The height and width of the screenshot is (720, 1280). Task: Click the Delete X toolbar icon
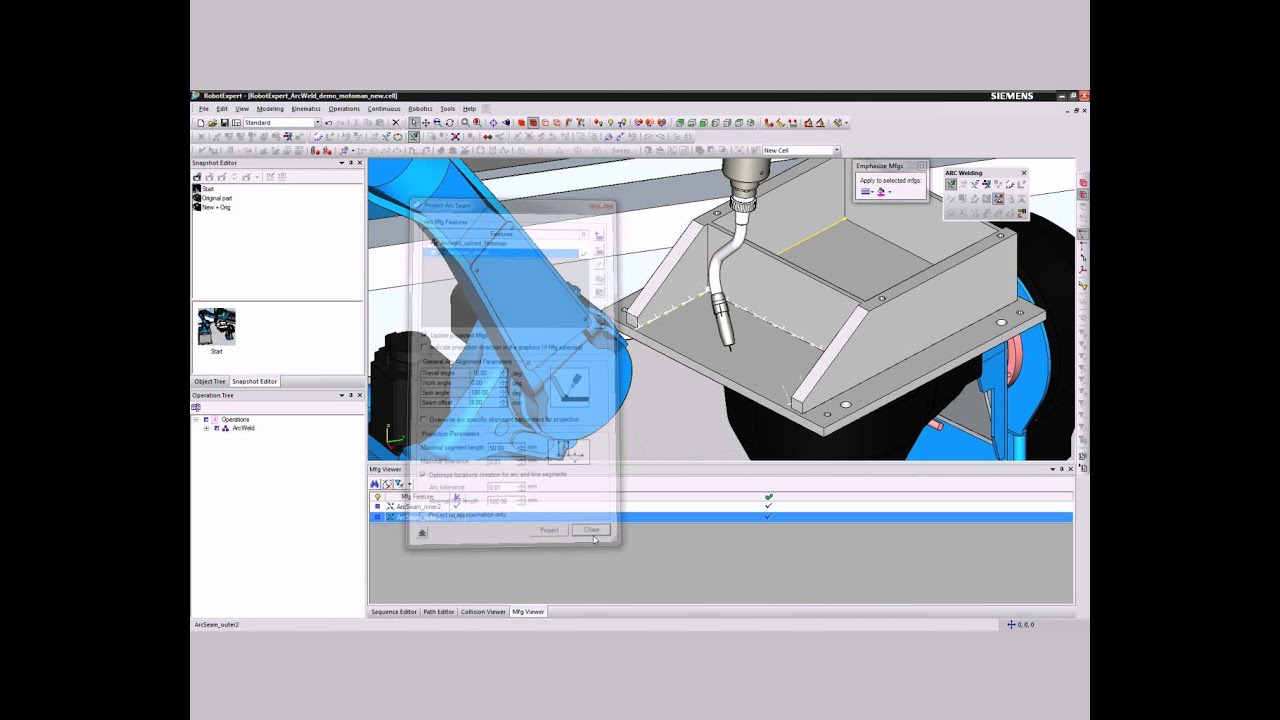point(396,123)
